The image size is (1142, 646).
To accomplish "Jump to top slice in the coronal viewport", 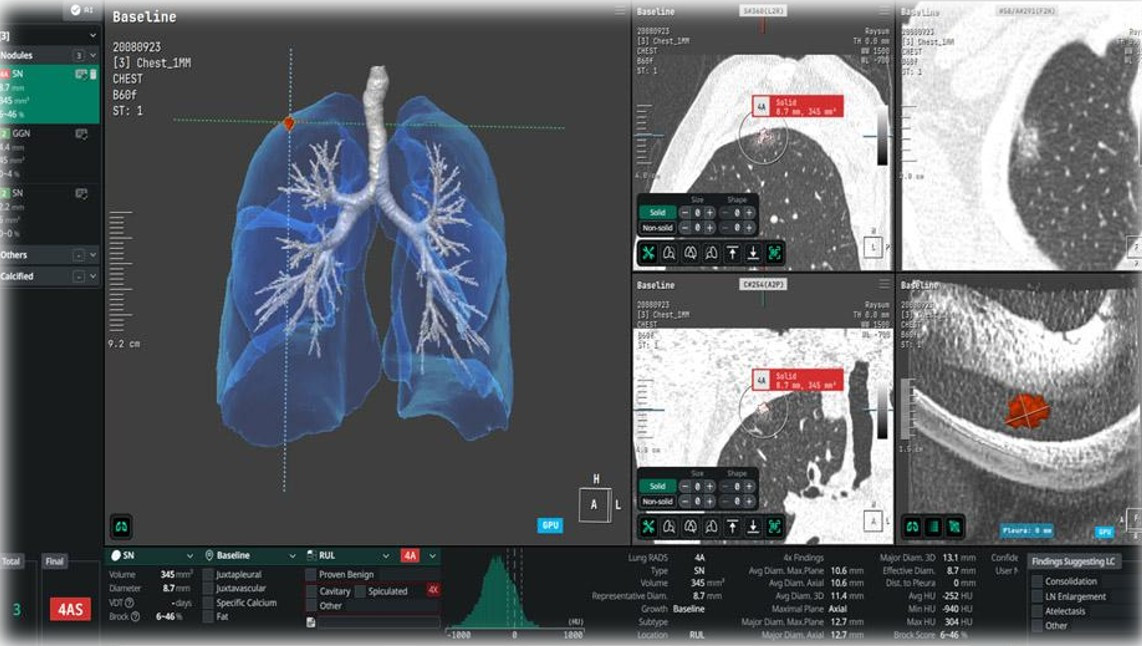I will pyautogui.click(x=732, y=527).
